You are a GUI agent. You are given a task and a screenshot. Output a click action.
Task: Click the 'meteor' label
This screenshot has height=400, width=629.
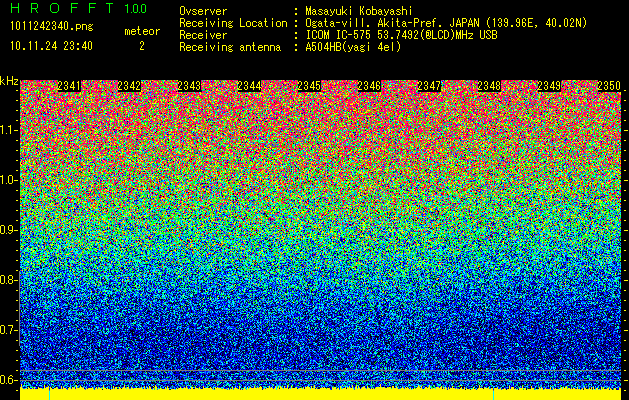pos(142,31)
